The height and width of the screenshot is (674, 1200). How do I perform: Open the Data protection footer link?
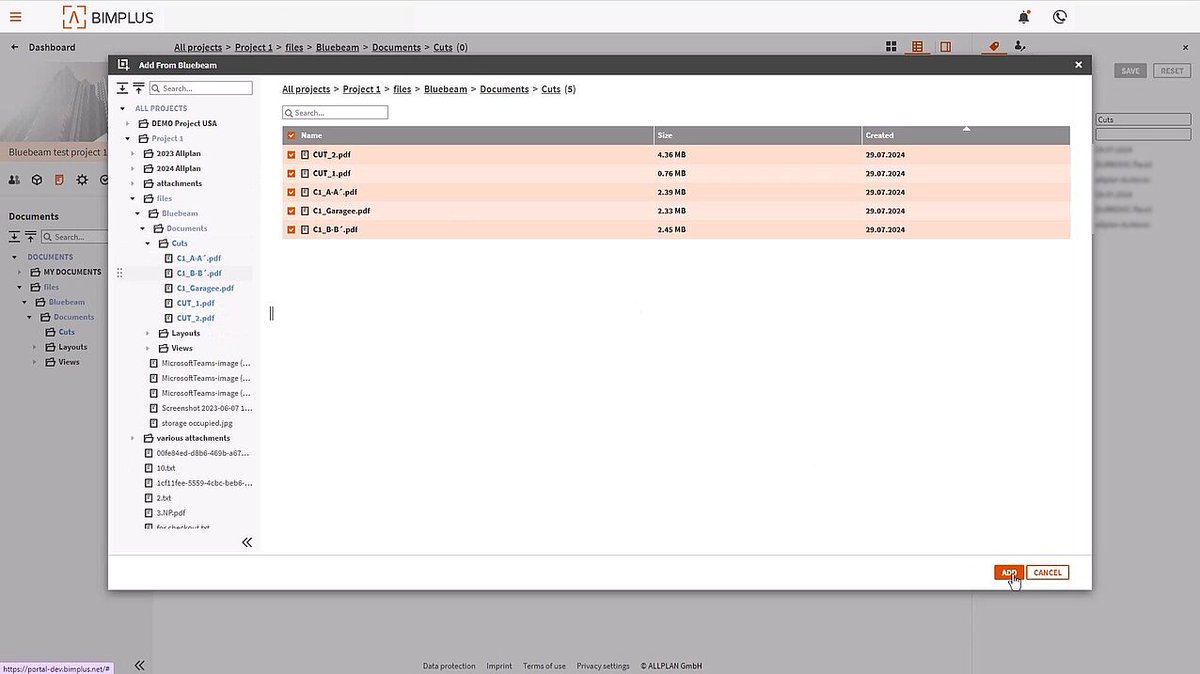click(450, 666)
